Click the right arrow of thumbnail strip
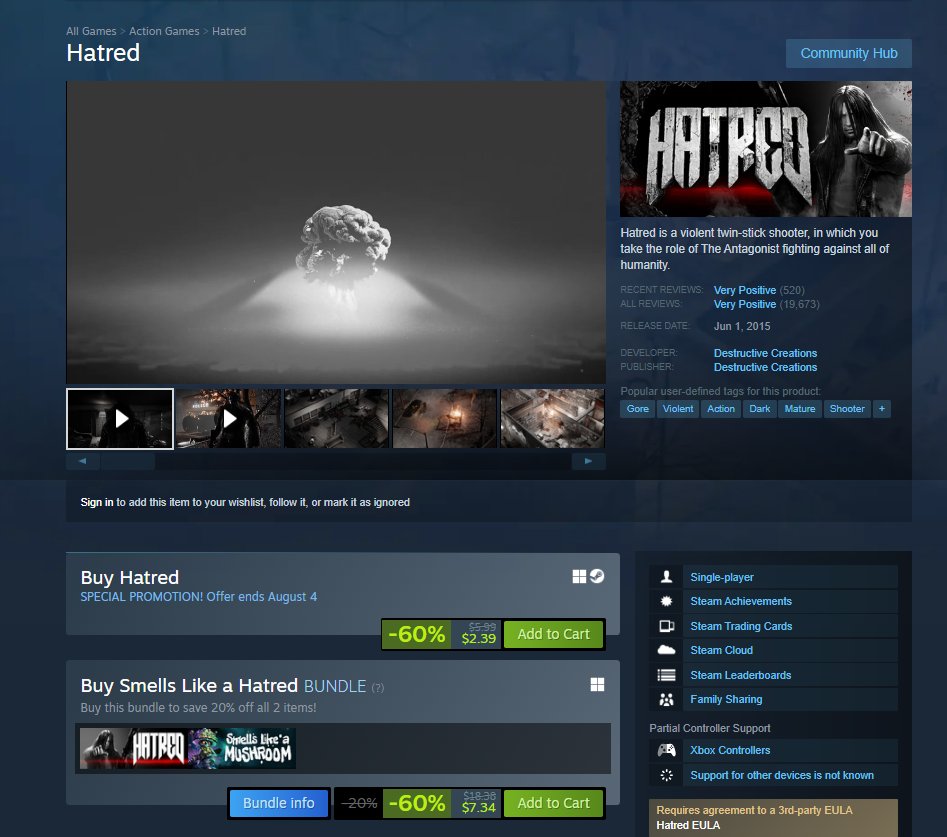This screenshot has height=837, width=947. point(588,461)
